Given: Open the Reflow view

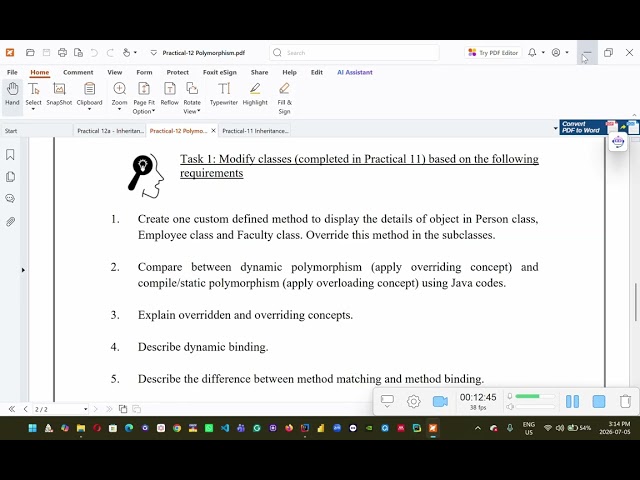Looking at the screenshot, I should point(169,94).
